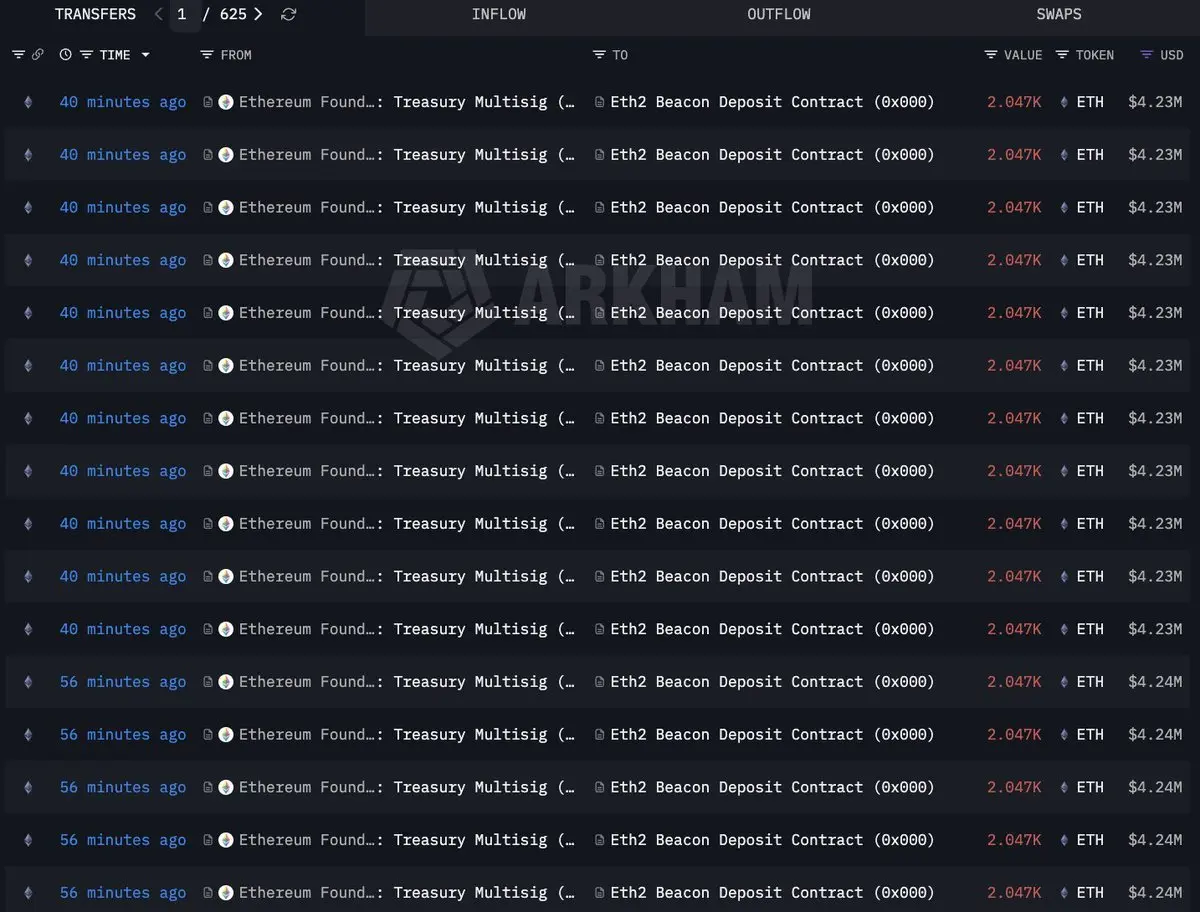Click the 2.047K value in topmost row
Screen dimensions: 1200x912
(x=1014, y=102)
